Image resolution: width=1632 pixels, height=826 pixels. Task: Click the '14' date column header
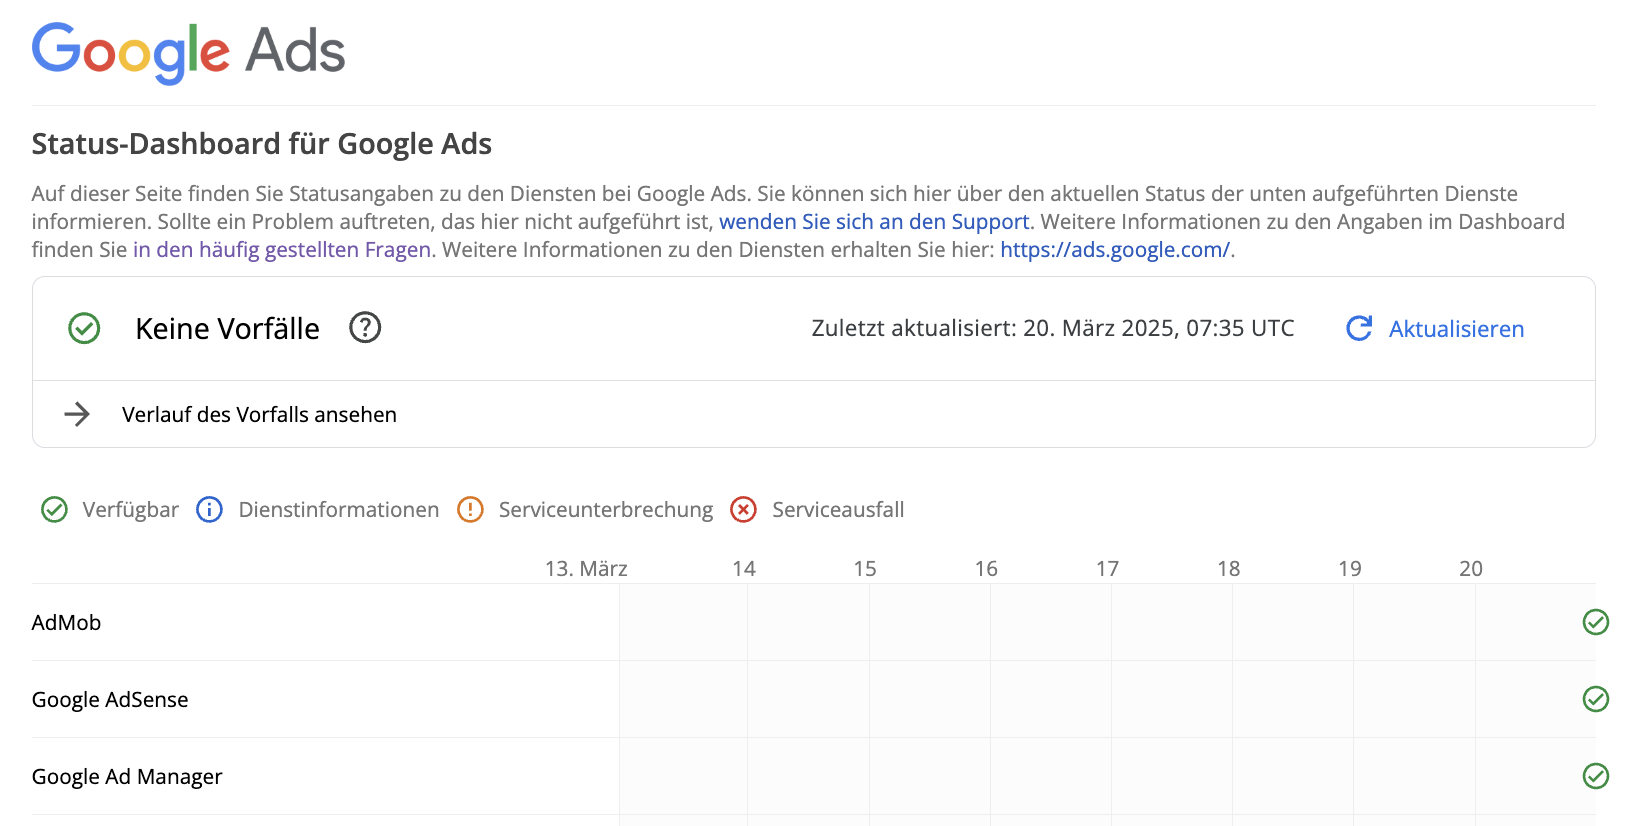tap(744, 568)
